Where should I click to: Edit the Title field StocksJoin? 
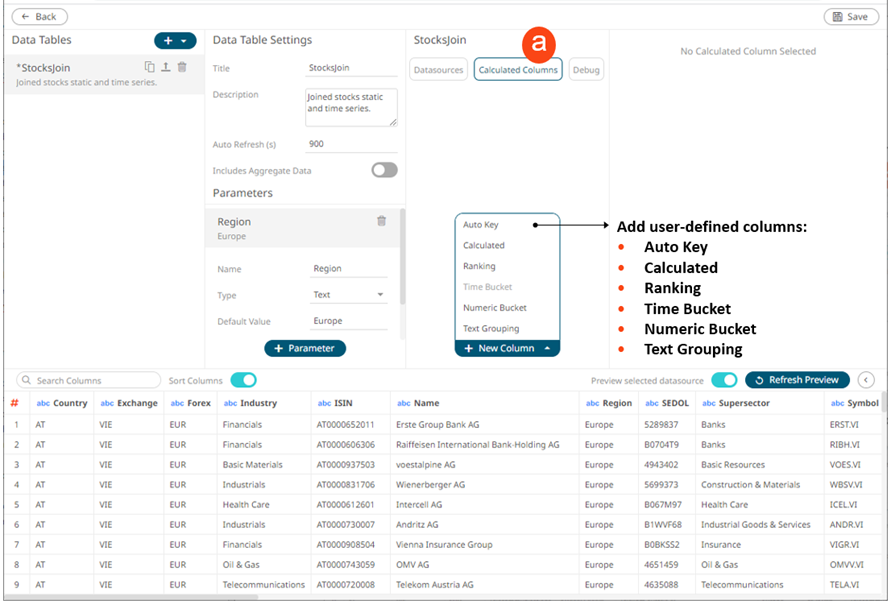pyautogui.click(x=351, y=68)
